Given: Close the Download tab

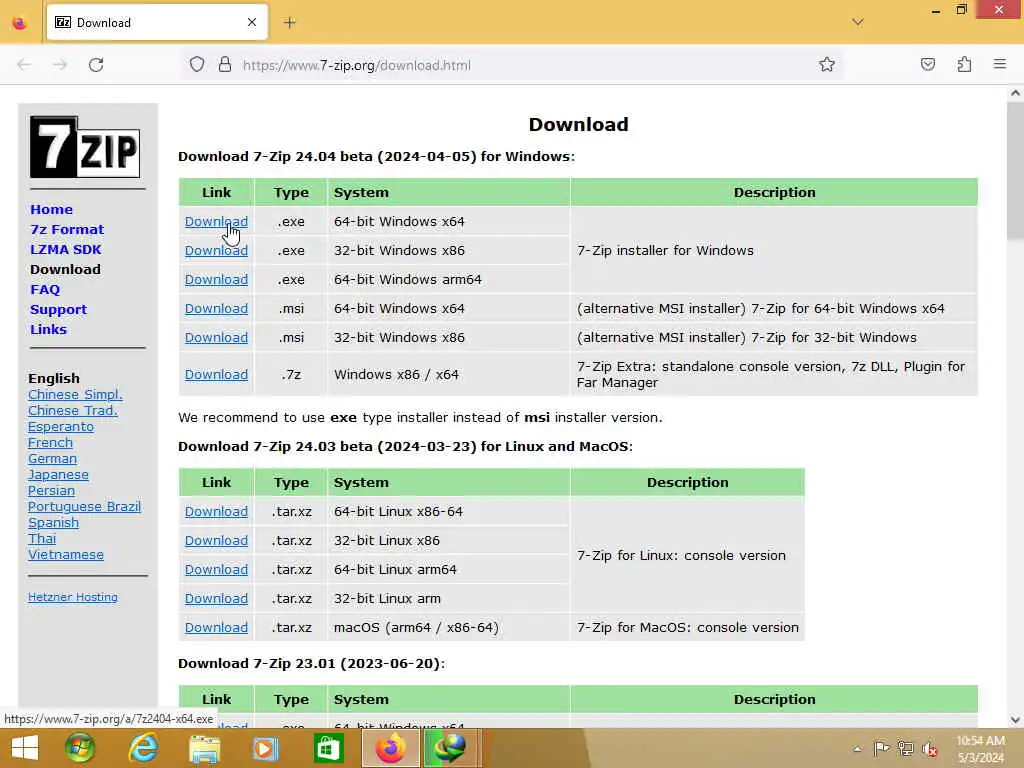Looking at the screenshot, I should [x=252, y=22].
